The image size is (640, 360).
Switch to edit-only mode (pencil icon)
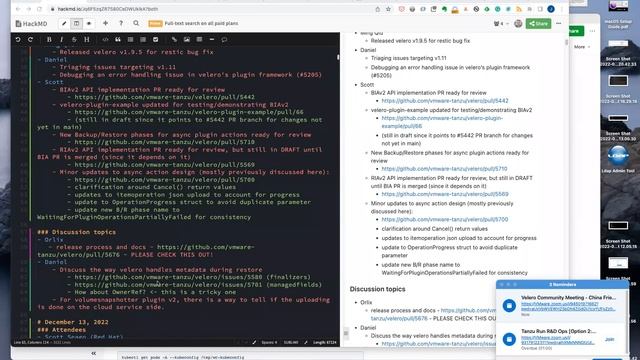click(x=64, y=24)
